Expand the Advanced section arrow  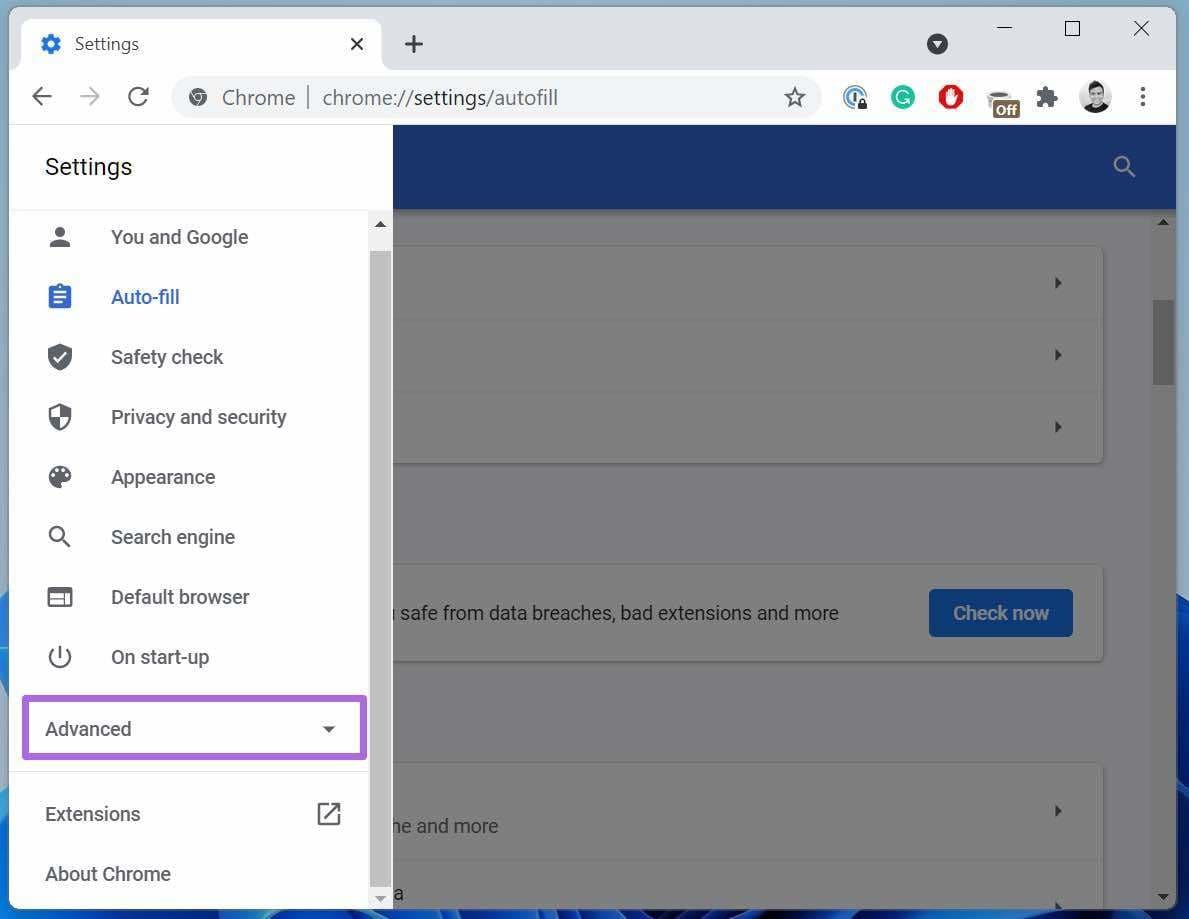point(328,729)
